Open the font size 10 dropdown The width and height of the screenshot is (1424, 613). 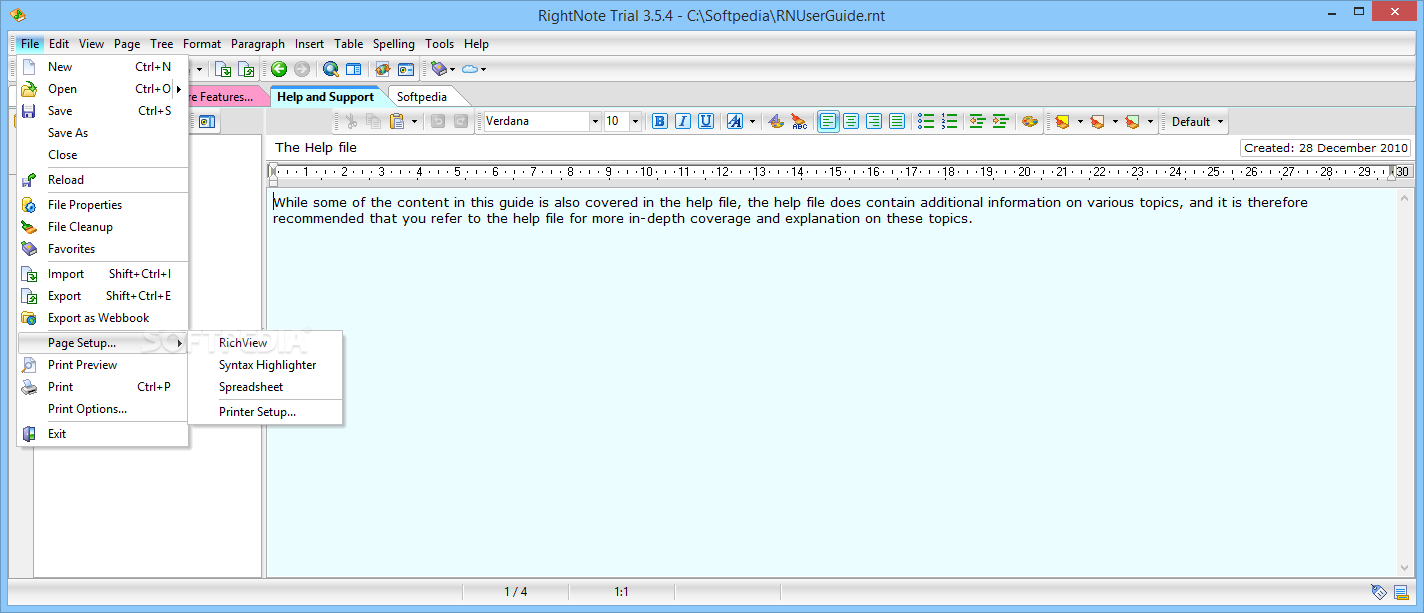click(x=635, y=121)
